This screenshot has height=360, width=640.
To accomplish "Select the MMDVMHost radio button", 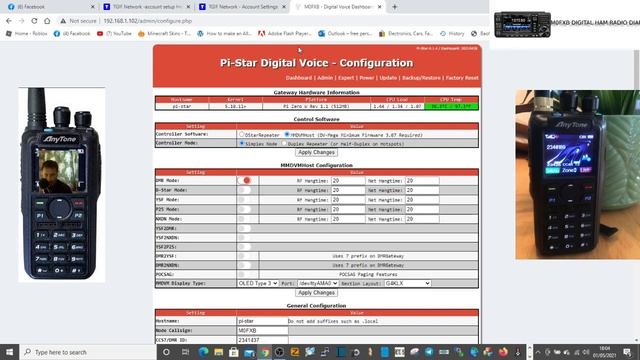I will click(287, 134).
